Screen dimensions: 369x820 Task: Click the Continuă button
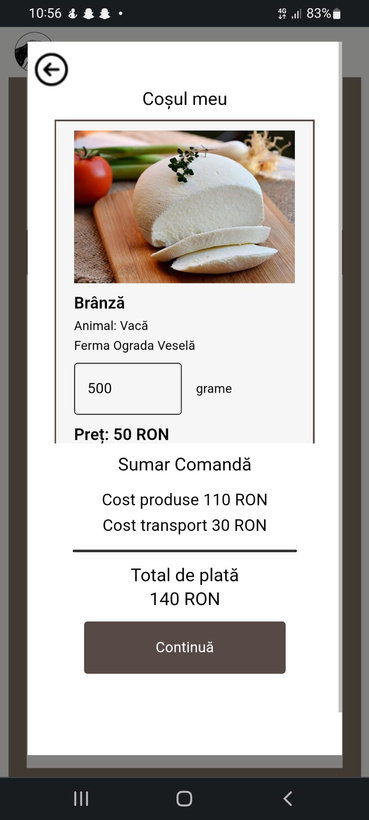(184, 647)
